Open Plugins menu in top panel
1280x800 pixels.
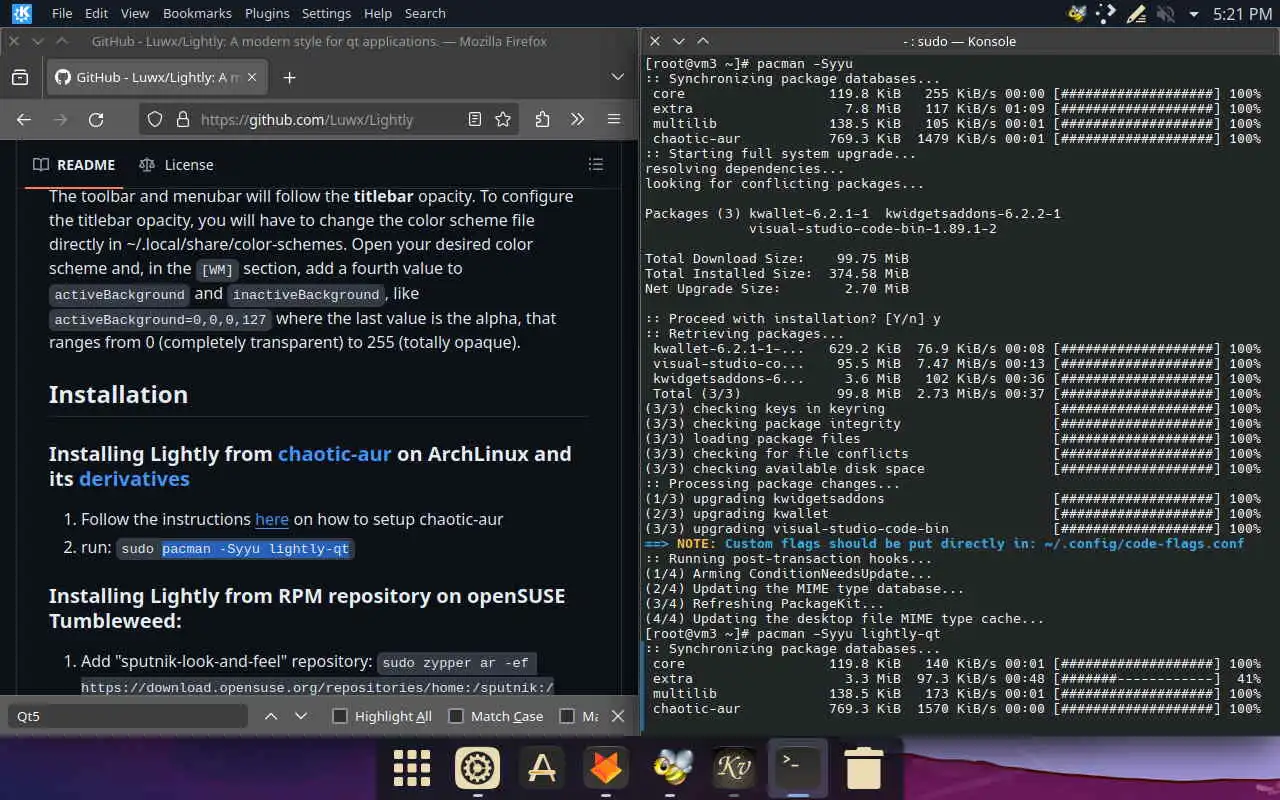[x=267, y=13]
